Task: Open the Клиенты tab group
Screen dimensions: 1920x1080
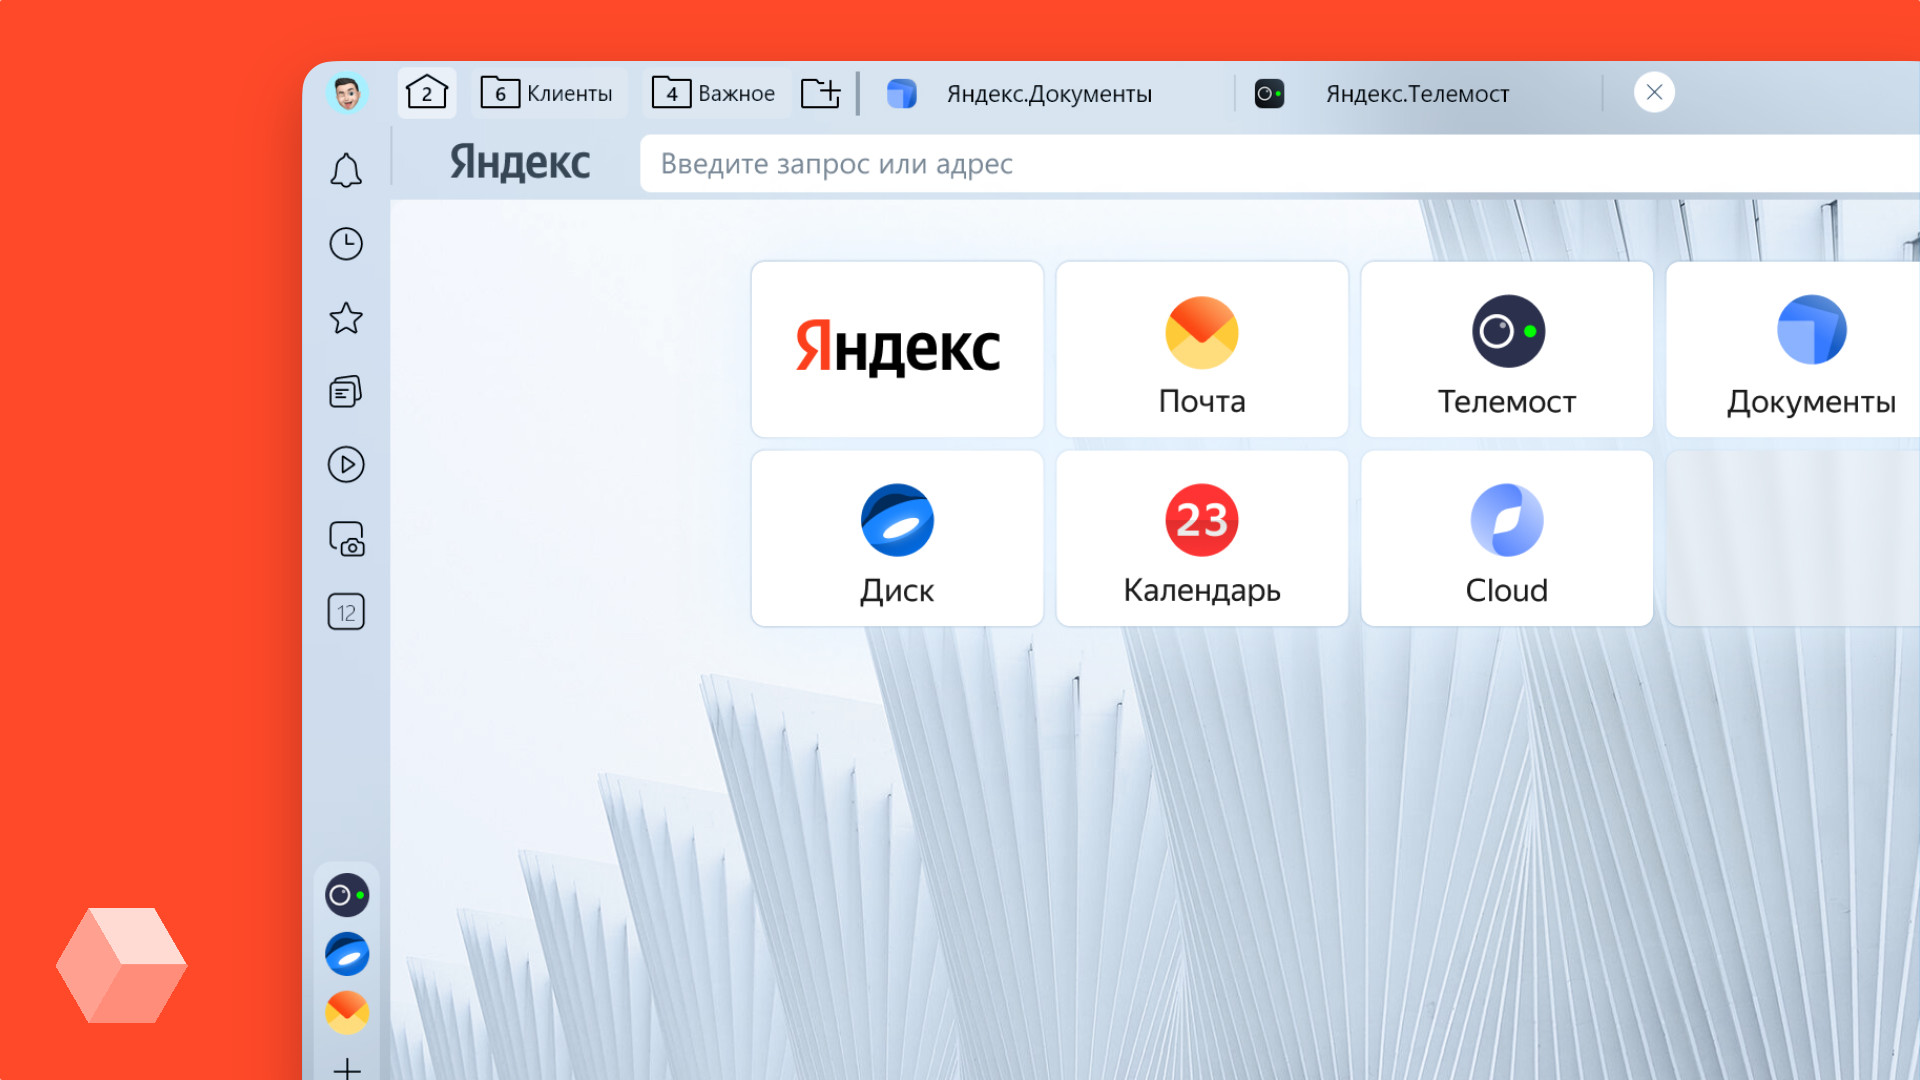Action: (x=548, y=93)
